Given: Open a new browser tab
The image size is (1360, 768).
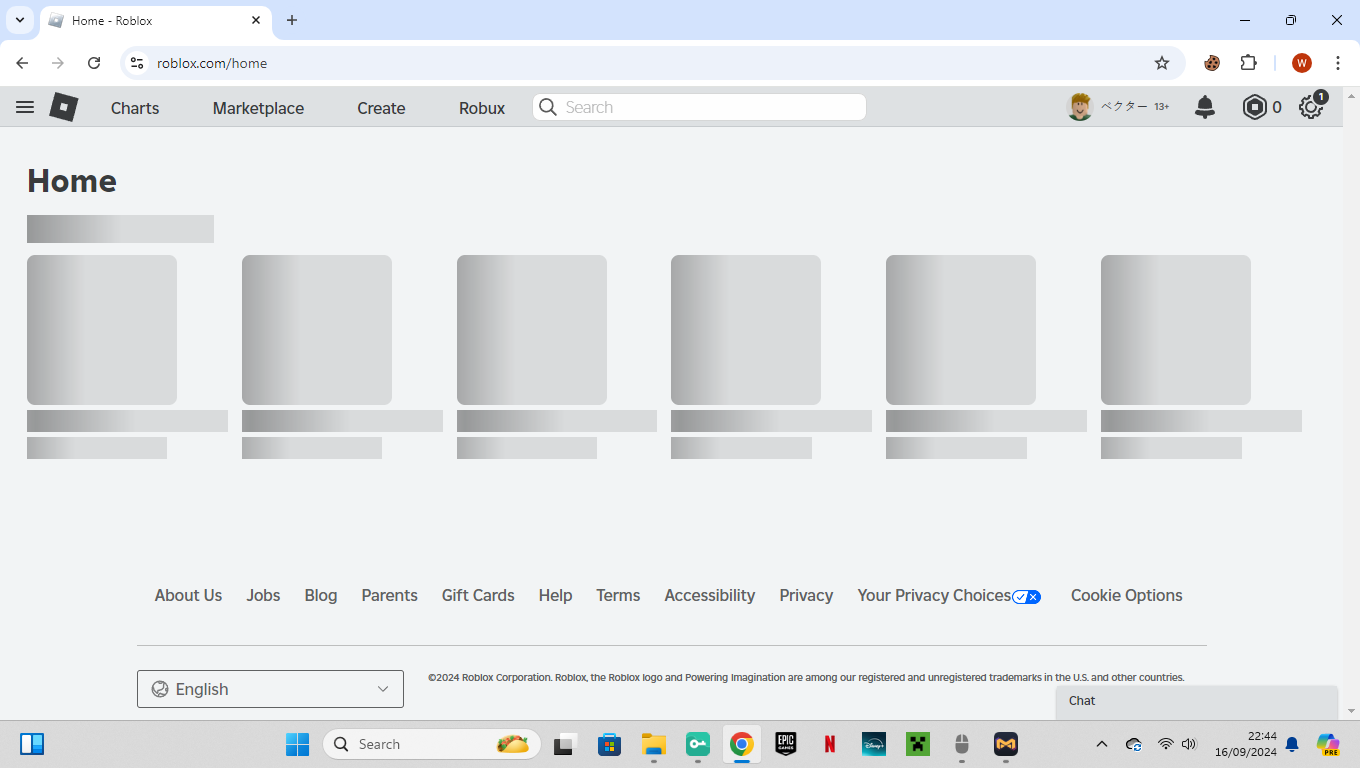Looking at the screenshot, I should 292,20.
